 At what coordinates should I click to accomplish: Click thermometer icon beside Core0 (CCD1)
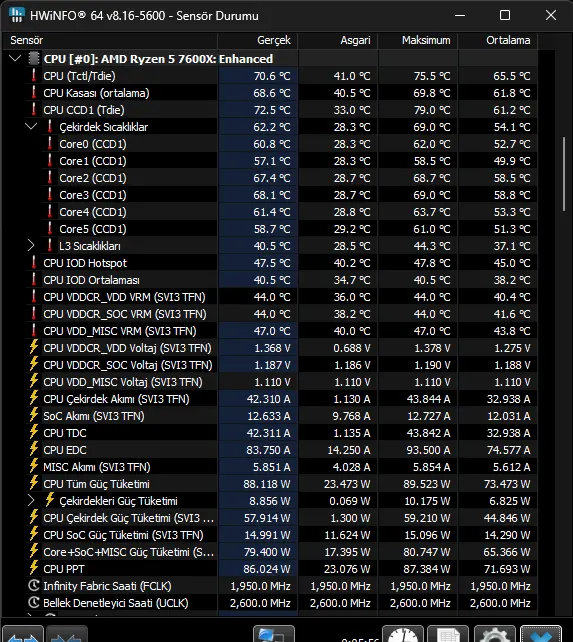(50, 143)
